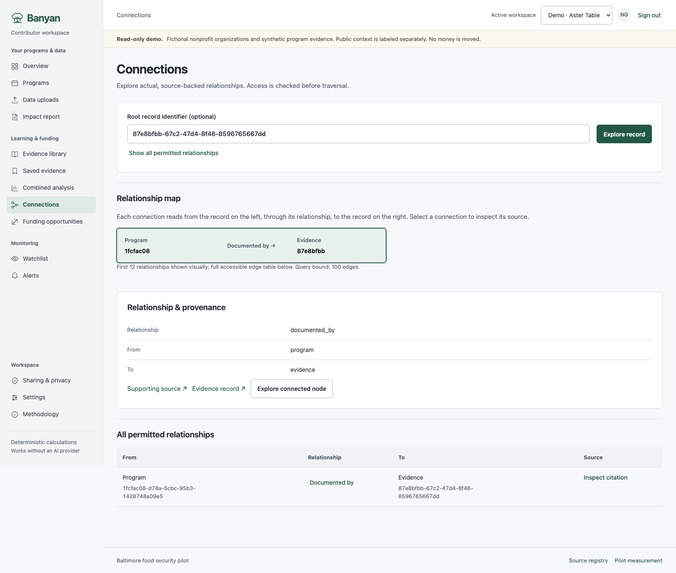Image resolution: width=676 pixels, height=573 pixels.
Task: Open Data uploads section
Action: [51, 100]
